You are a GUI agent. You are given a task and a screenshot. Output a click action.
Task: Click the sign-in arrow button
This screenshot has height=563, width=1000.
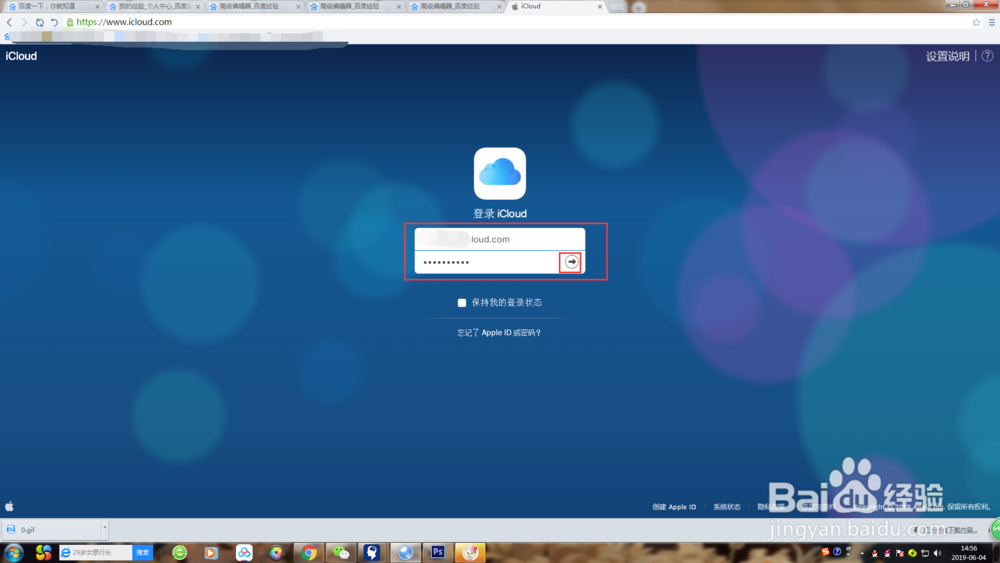coord(571,262)
